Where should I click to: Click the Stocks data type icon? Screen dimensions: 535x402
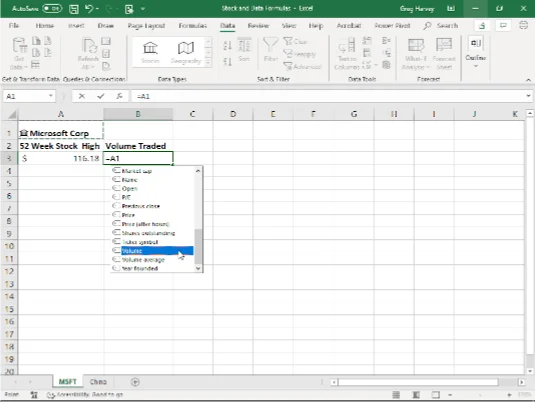click(150, 52)
